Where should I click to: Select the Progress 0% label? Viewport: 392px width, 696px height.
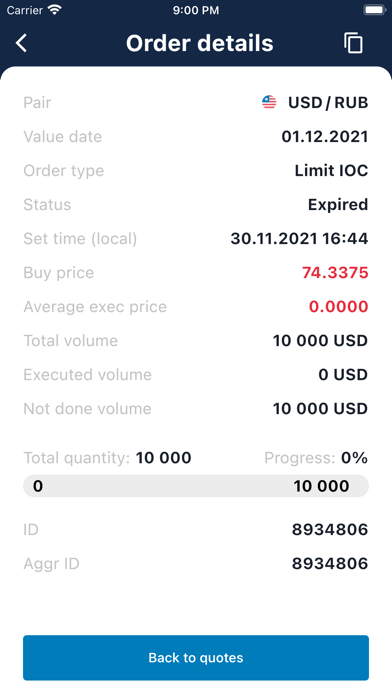316,458
